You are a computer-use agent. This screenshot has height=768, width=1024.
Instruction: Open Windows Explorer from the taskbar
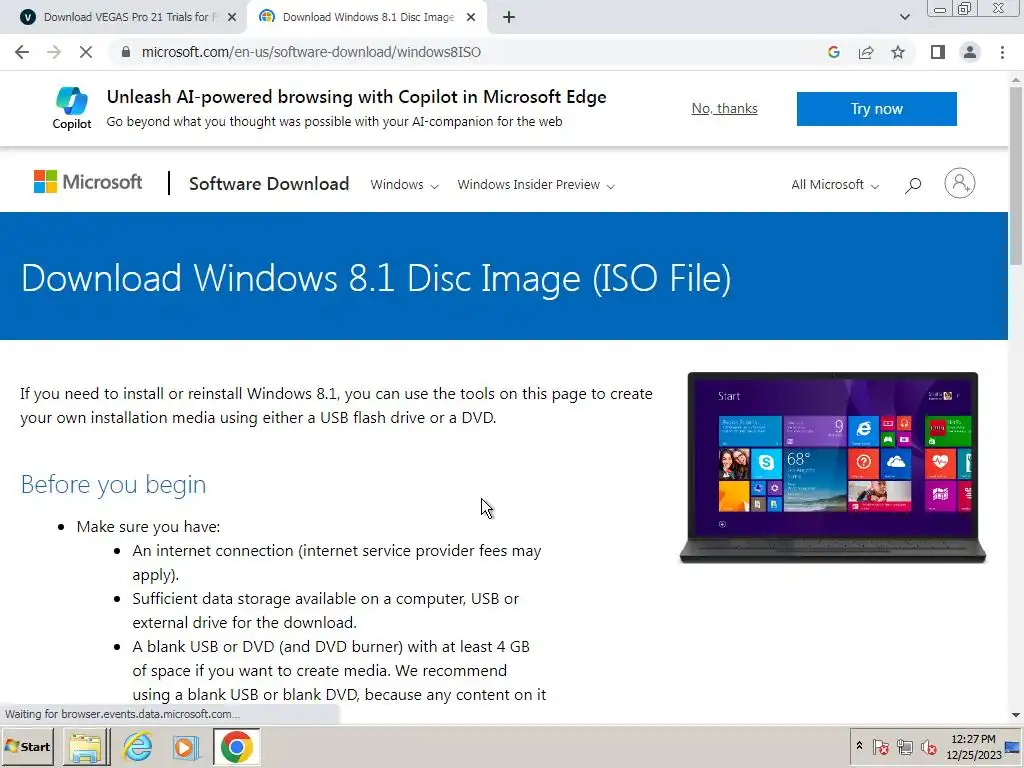[x=86, y=746]
